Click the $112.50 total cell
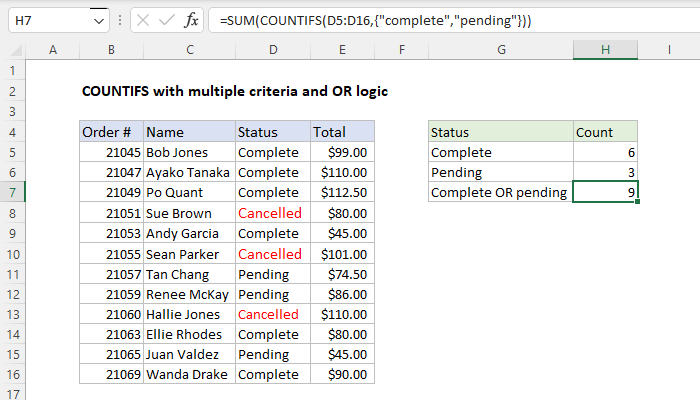700x400 pixels. point(342,193)
